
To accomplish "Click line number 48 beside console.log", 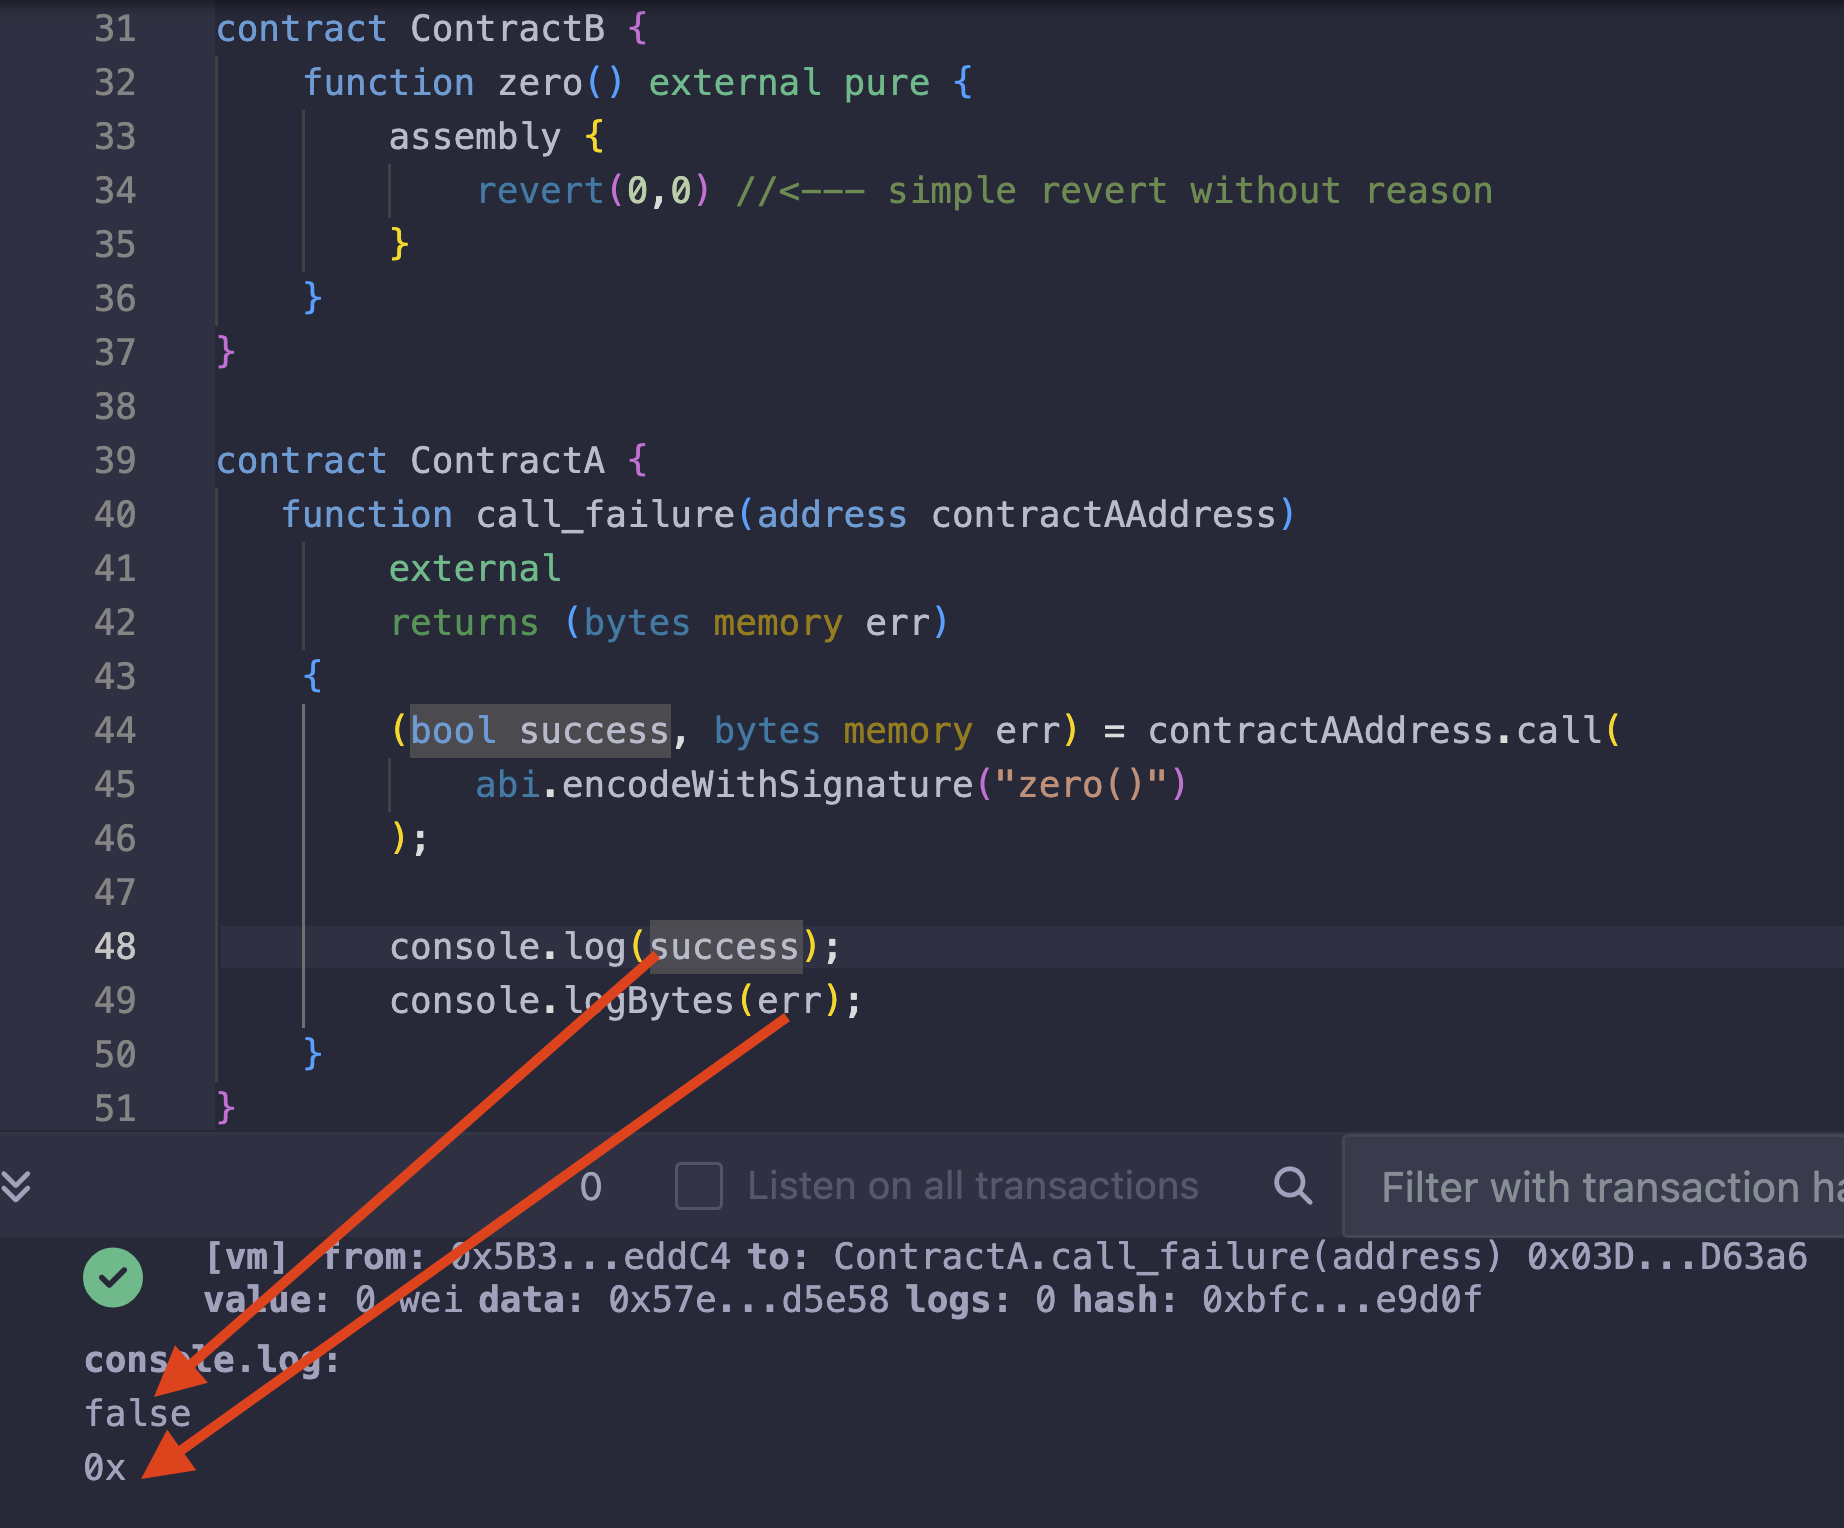I will coord(114,946).
